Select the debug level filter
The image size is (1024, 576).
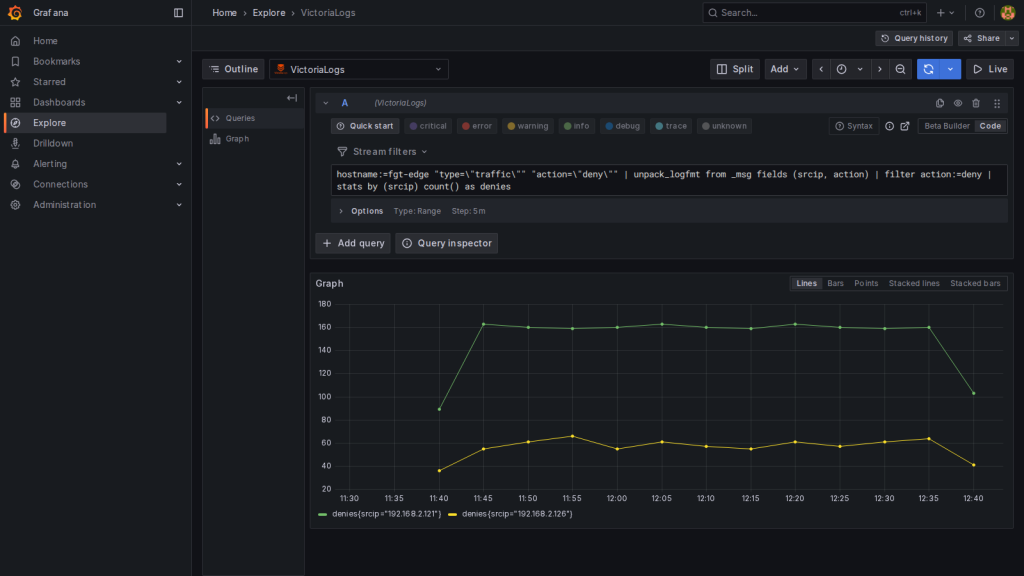click(622, 126)
